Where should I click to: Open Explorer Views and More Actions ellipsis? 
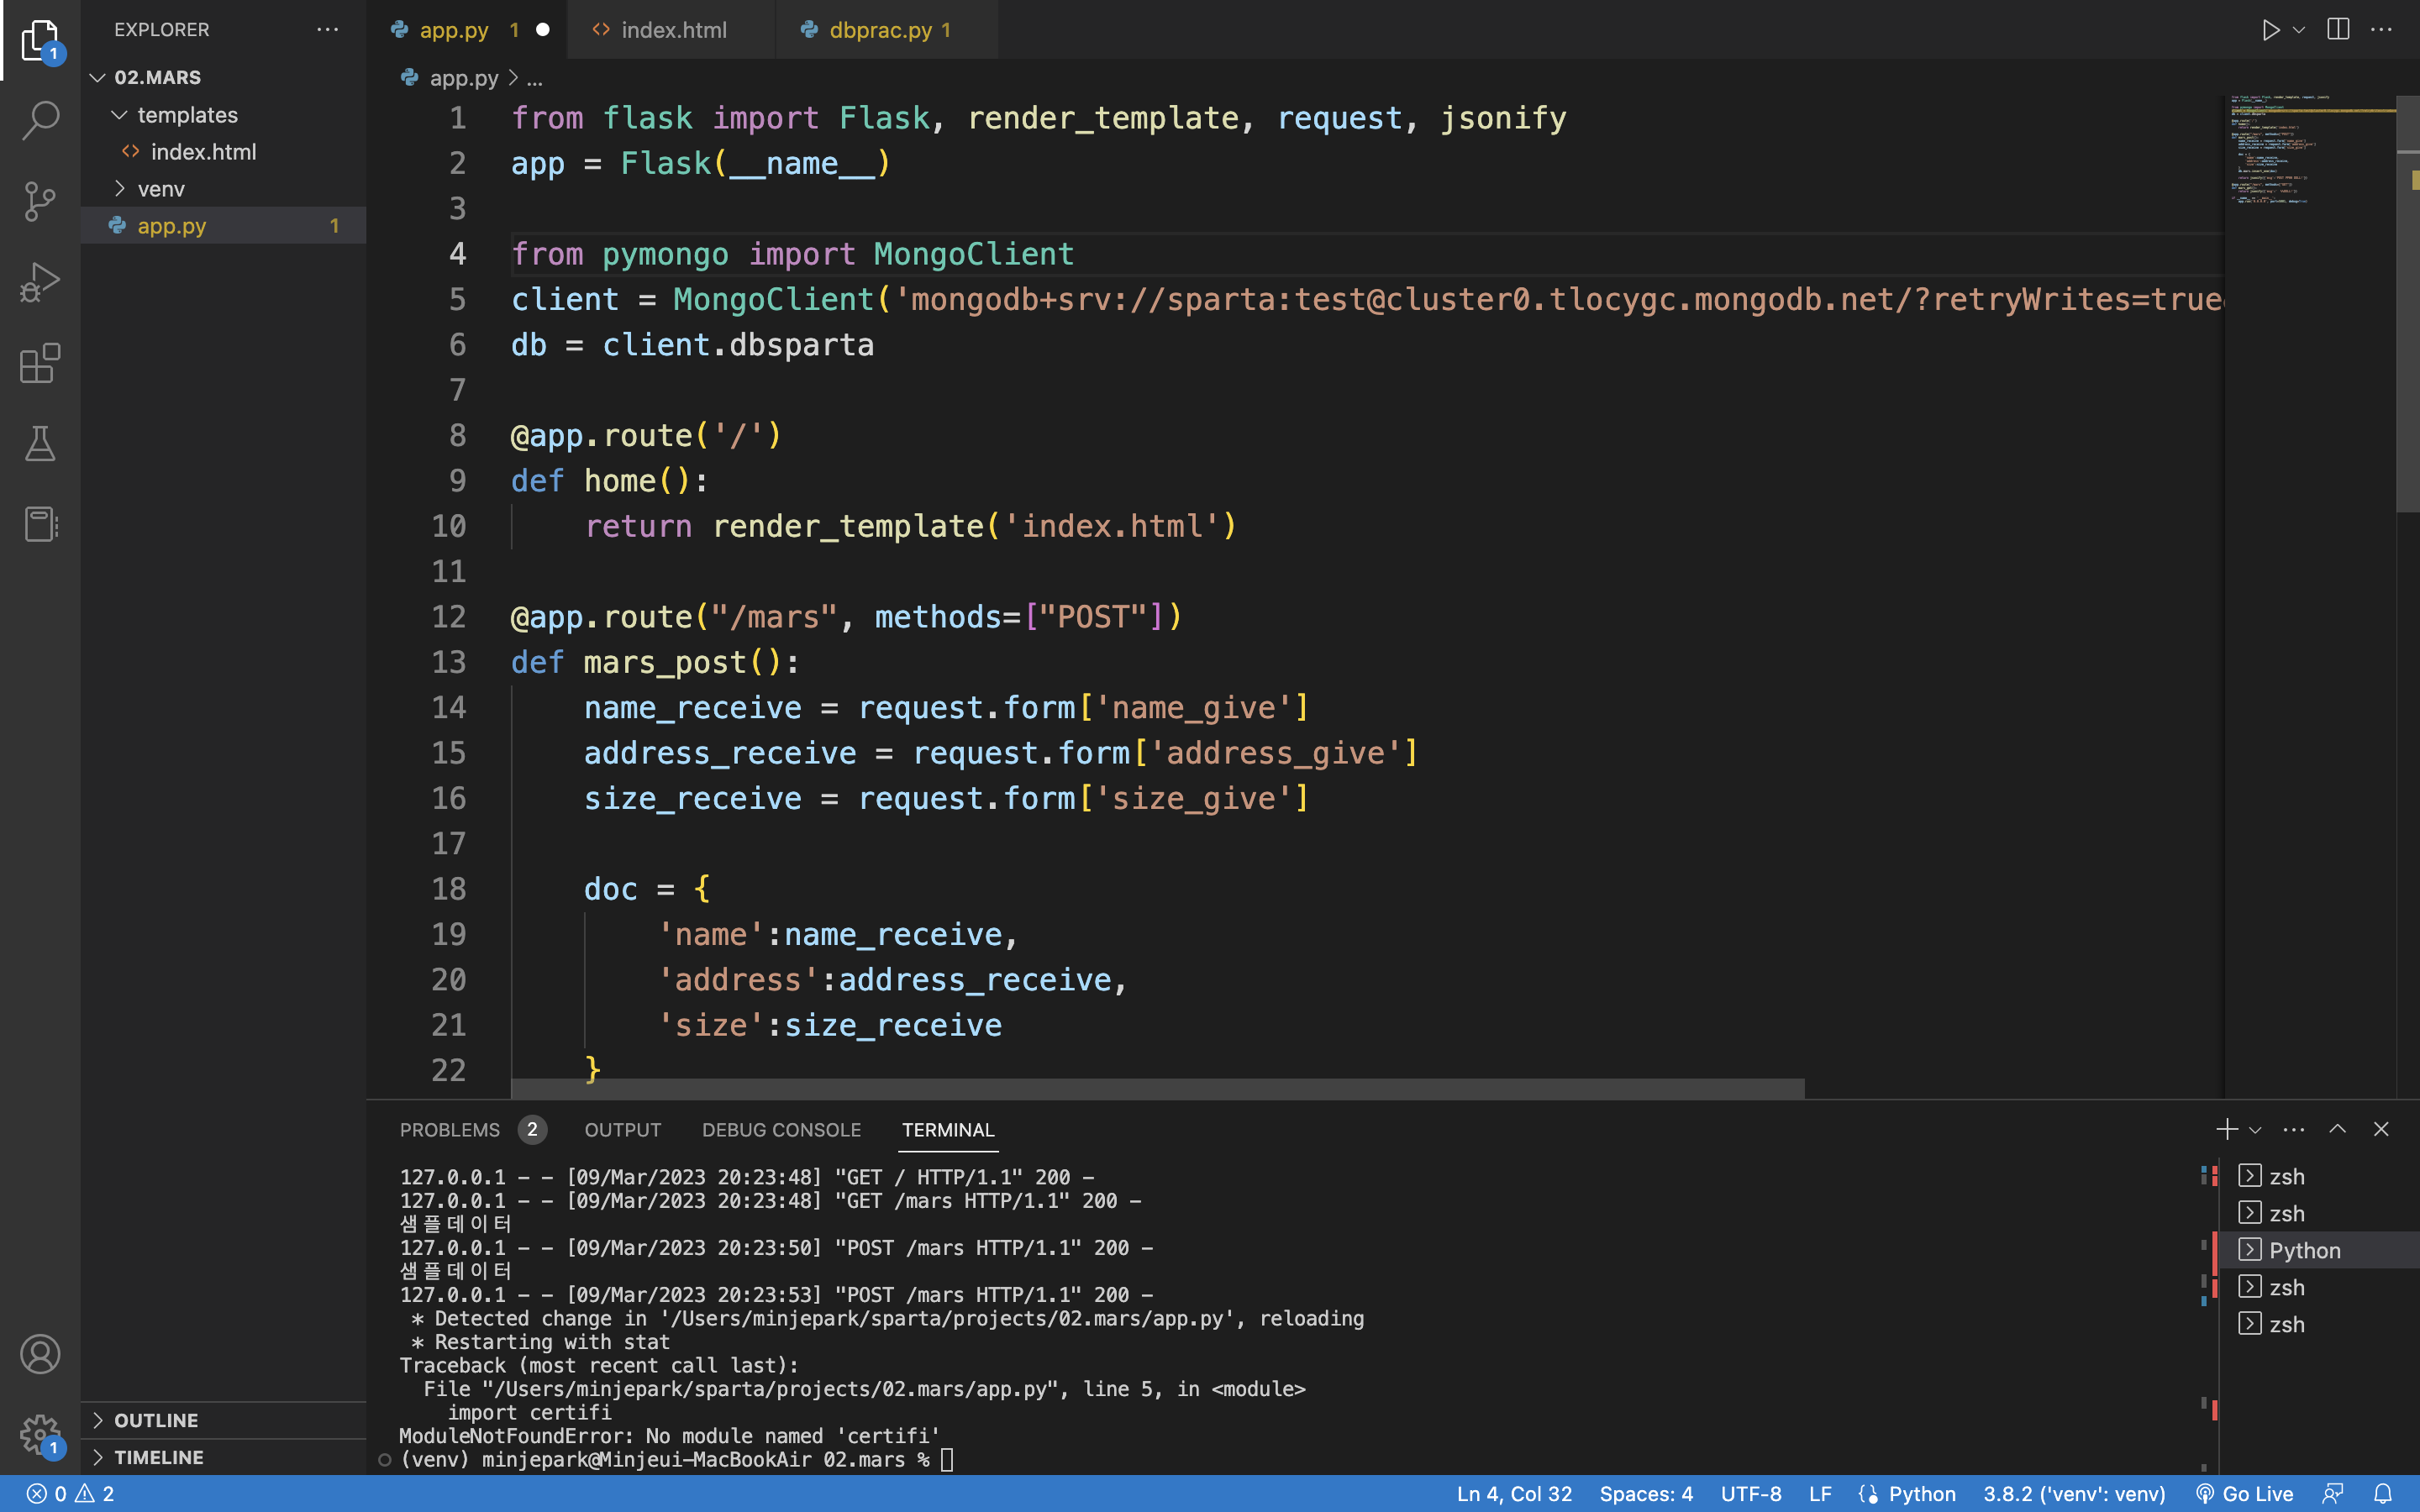click(x=328, y=30)
